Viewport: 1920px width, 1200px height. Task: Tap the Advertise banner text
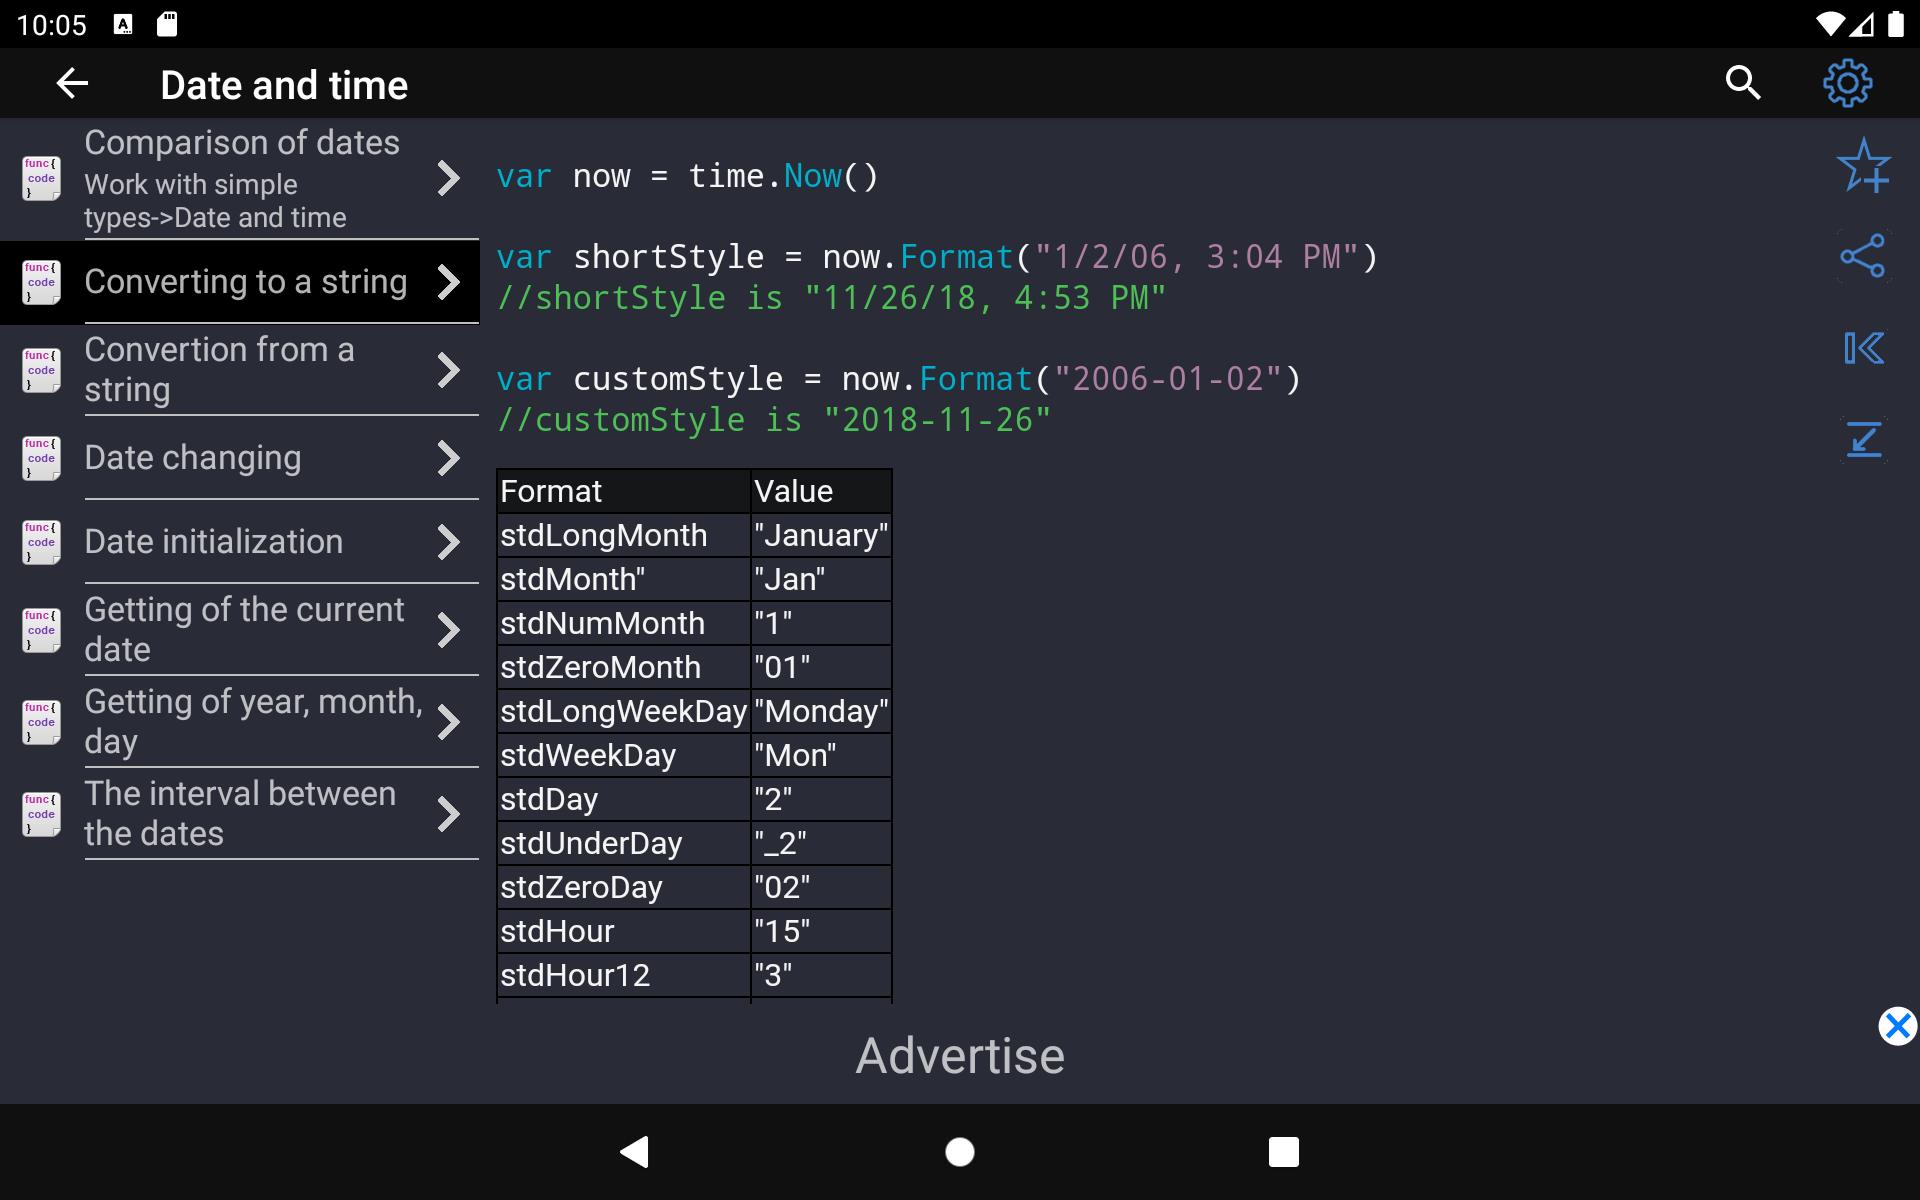(960, 1055)
